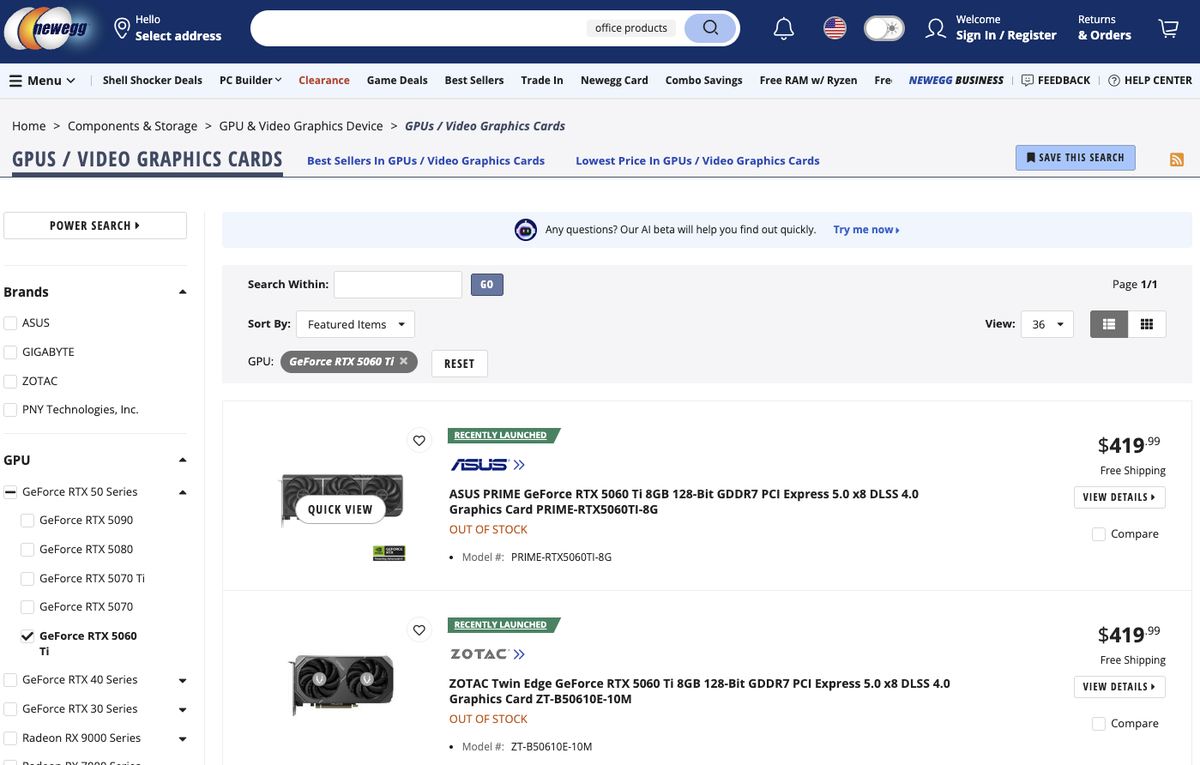
Task: Expand GeForce RTX 30 Series arrow
Action: click(182, 710)
